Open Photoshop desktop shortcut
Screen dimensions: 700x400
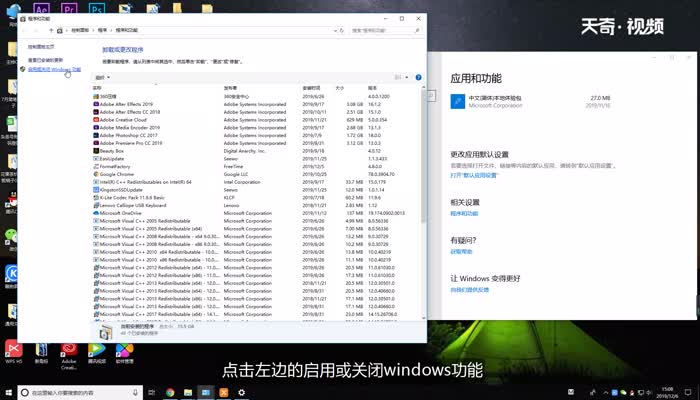[x=97, y=8]
